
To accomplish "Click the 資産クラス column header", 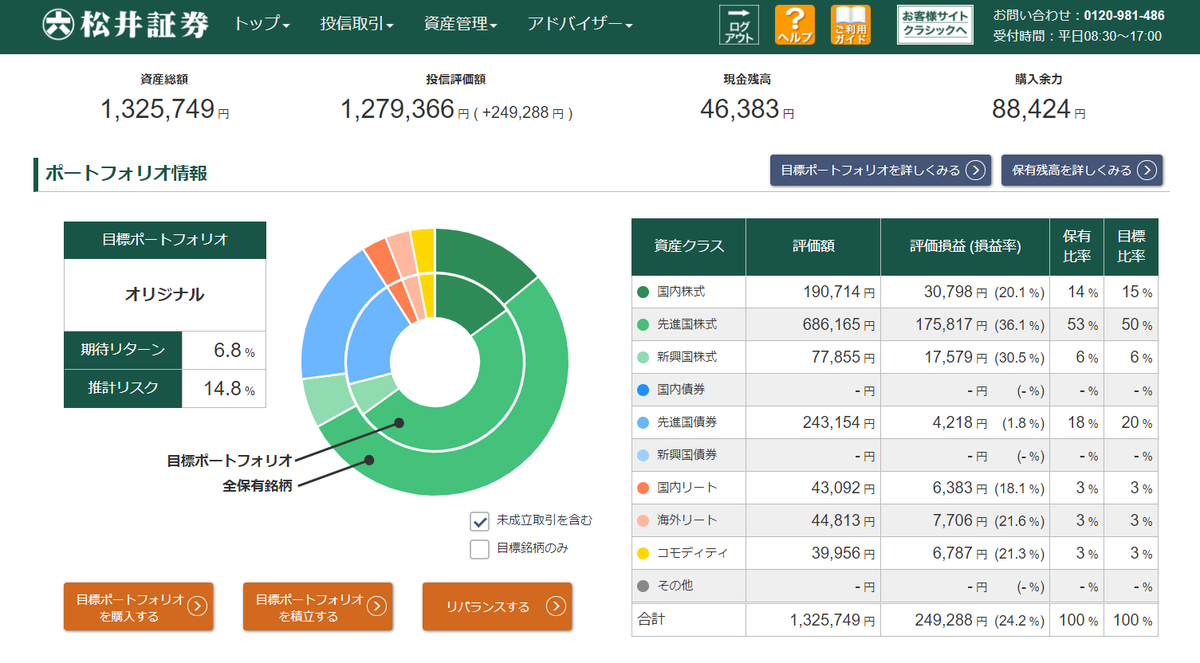I will 689,247.
